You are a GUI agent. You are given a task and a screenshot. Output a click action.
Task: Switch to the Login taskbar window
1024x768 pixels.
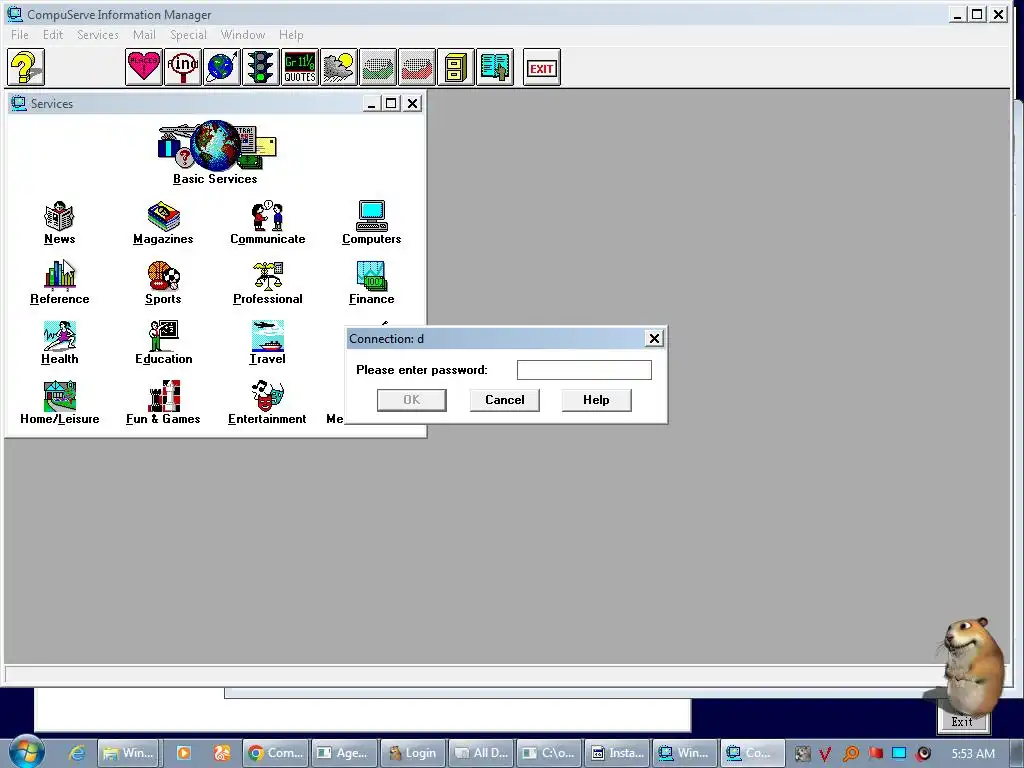point(413,753)
